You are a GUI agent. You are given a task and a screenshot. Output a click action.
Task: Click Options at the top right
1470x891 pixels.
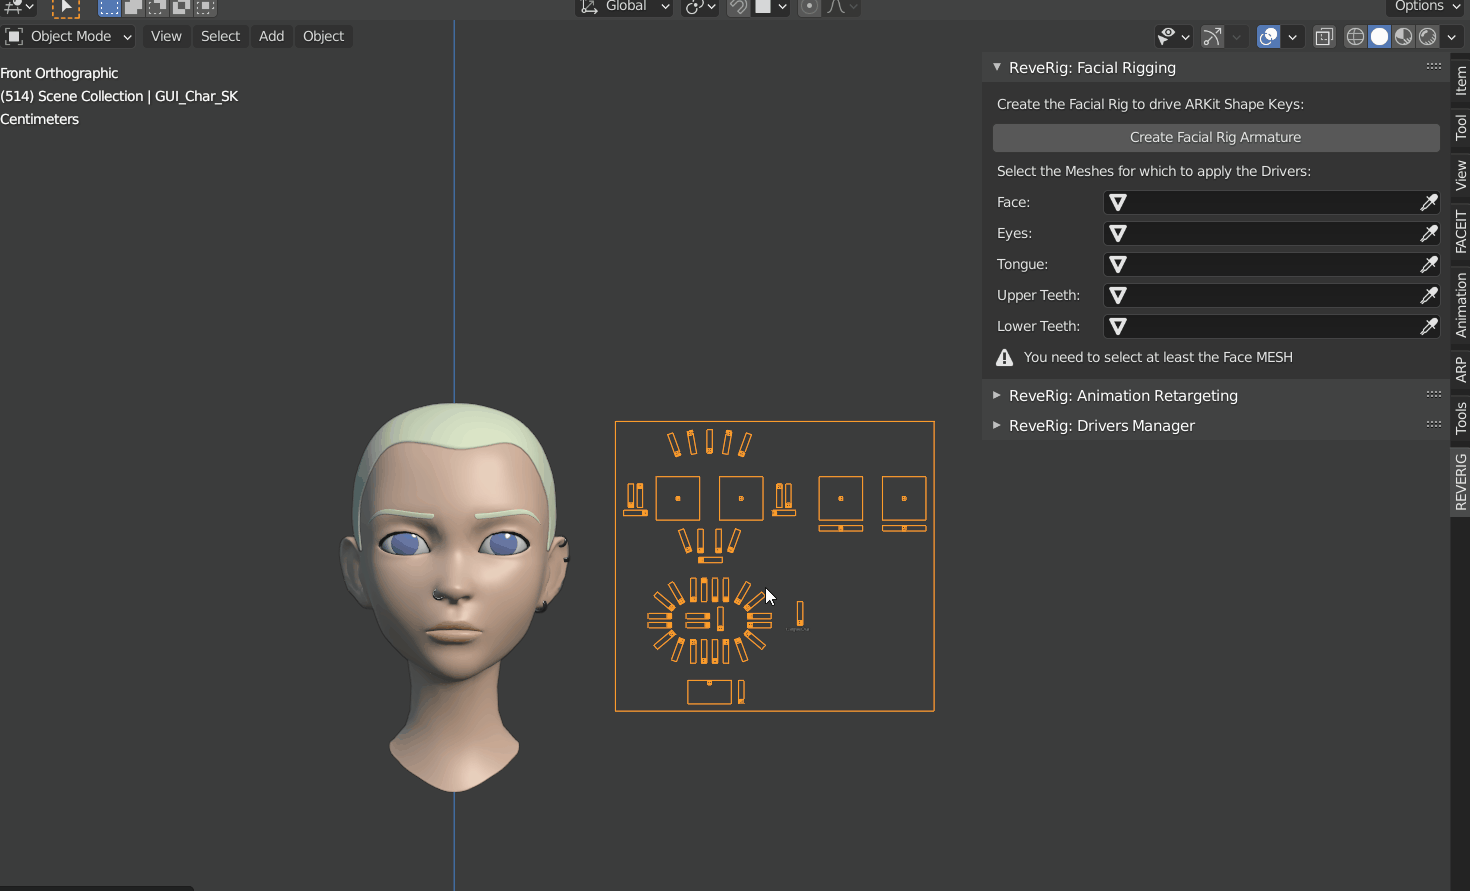tap(1420, 6)
